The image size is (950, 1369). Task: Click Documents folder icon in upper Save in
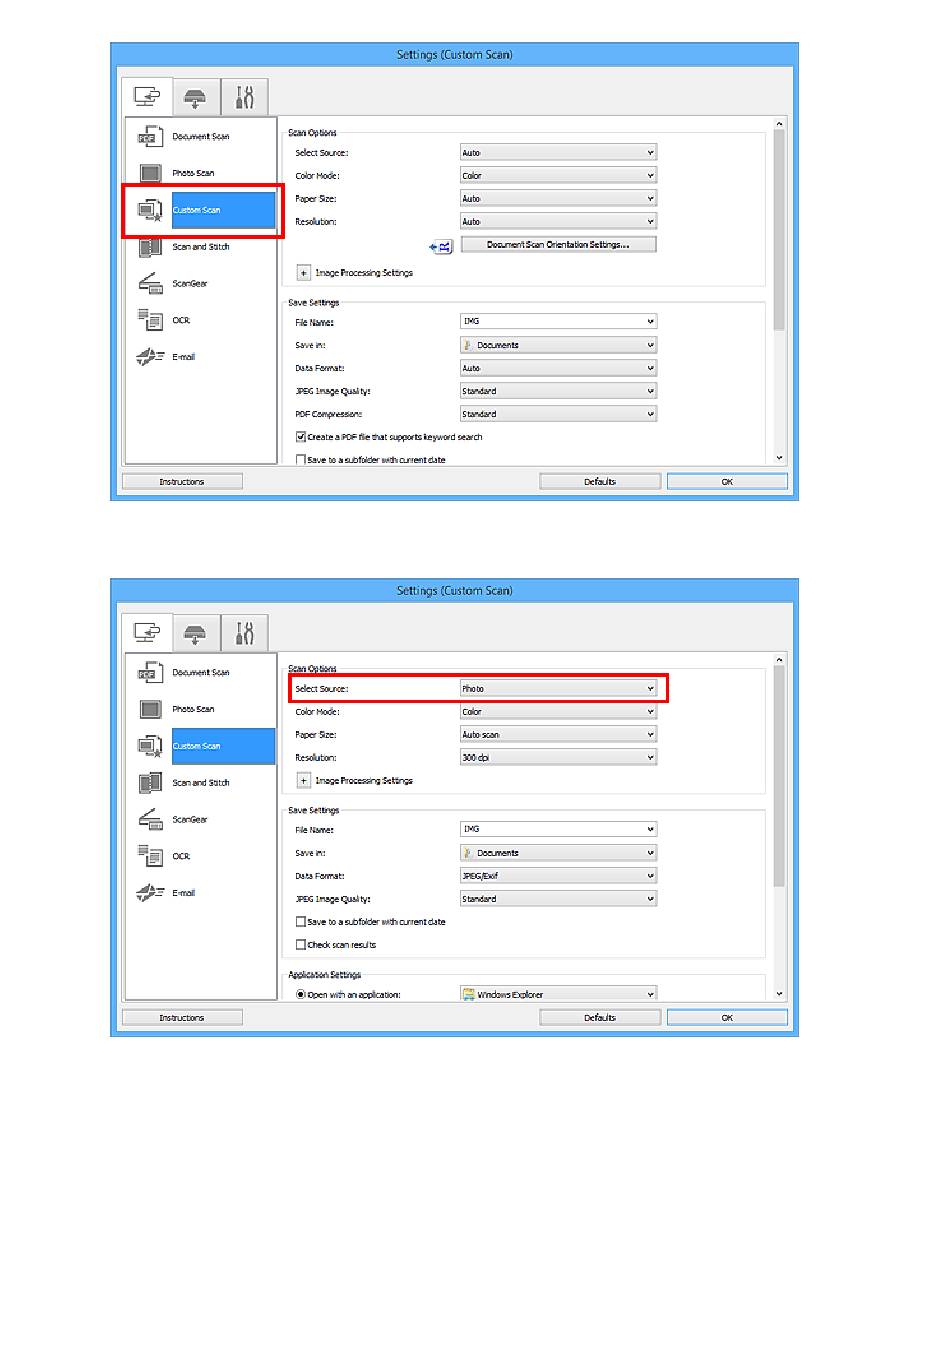pos(468,345)
